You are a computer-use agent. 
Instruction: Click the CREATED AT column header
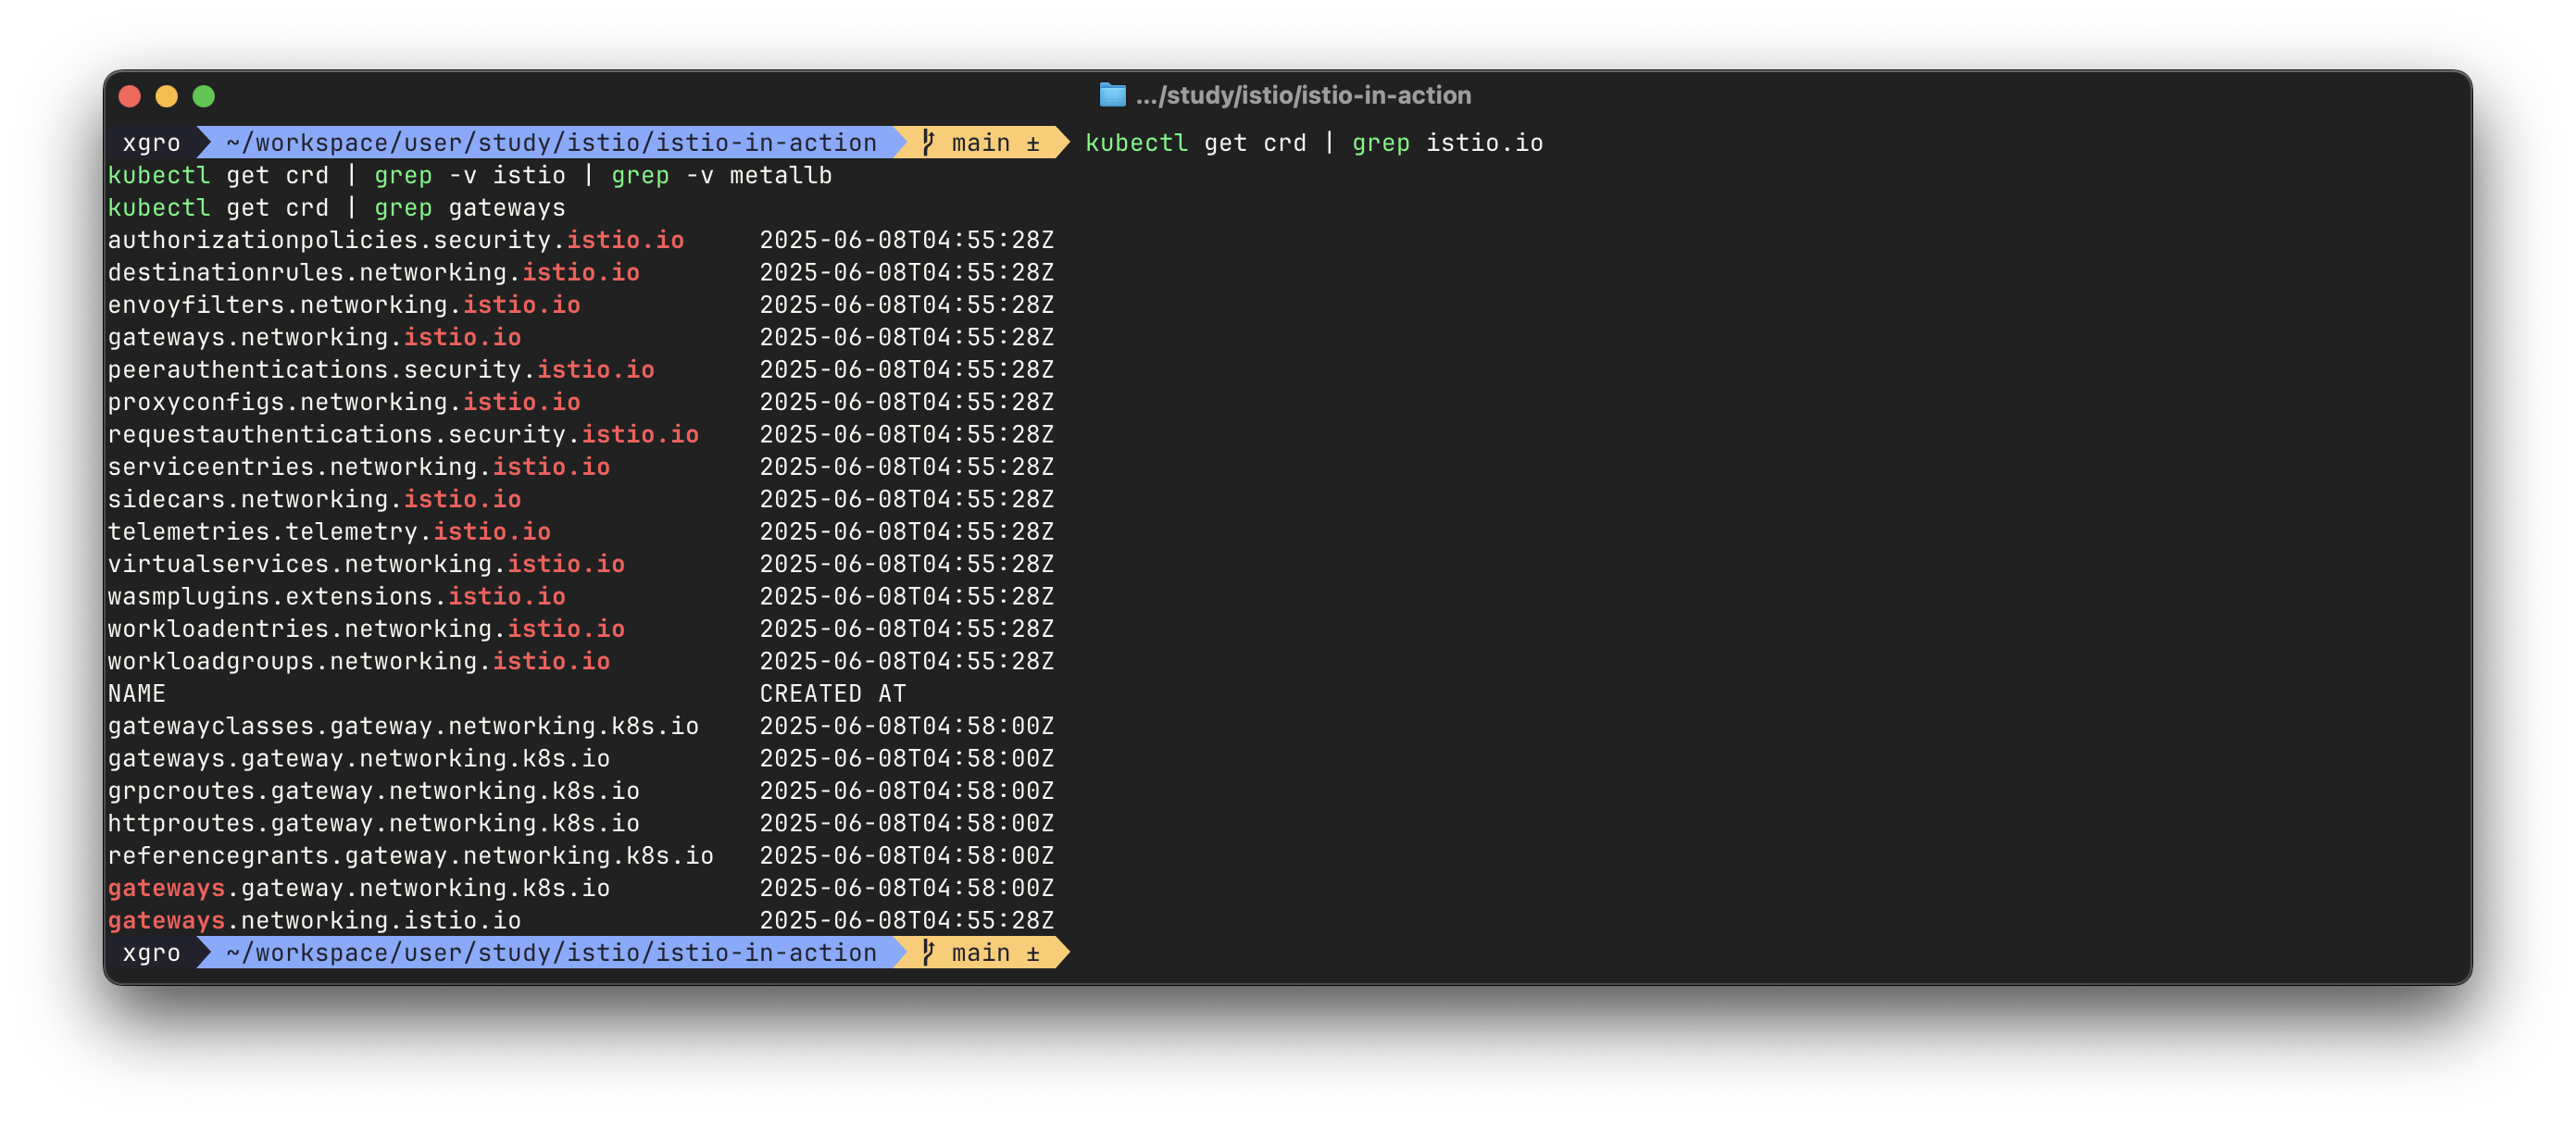click(x=833, y=694)
